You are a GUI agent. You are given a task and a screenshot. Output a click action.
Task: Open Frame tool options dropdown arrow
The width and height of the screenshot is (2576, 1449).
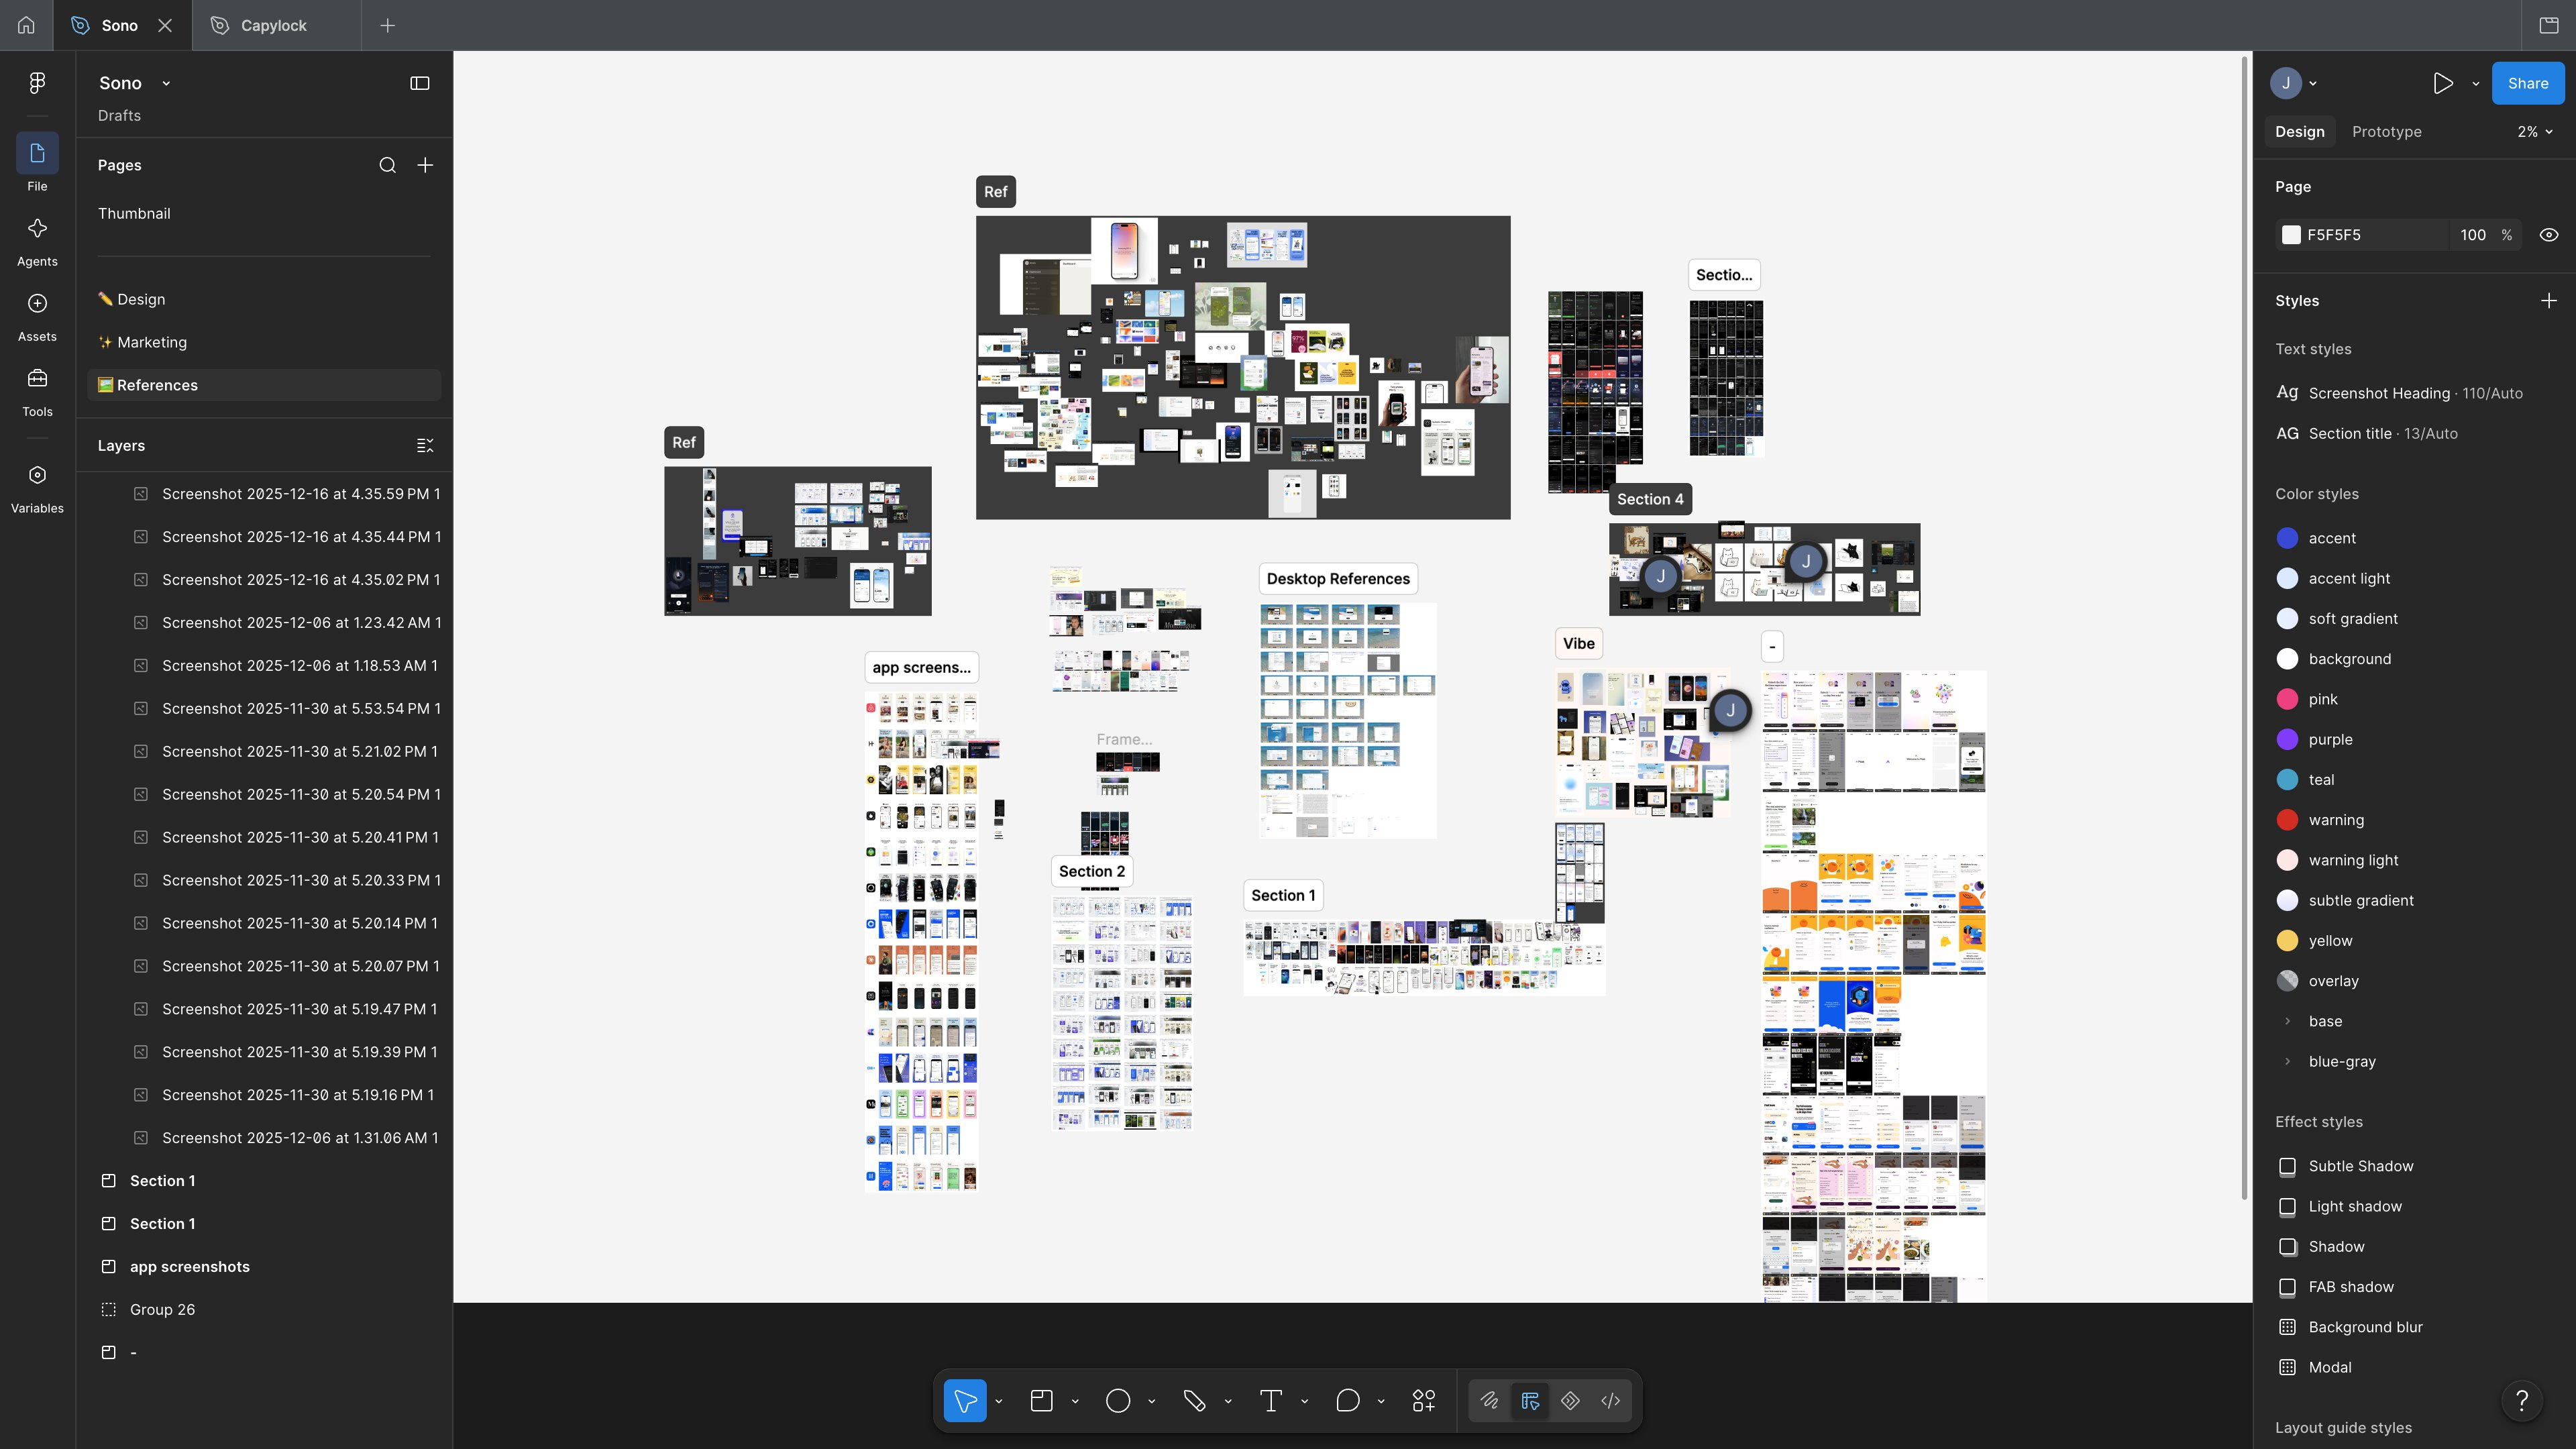pos(1075,1401)
